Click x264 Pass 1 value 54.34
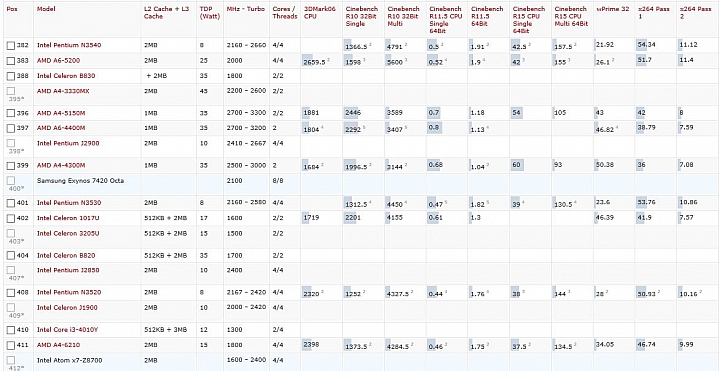Image resolution: width=720 pixels, height=371 pixels. pyautogui.click(x=647, y=45)
